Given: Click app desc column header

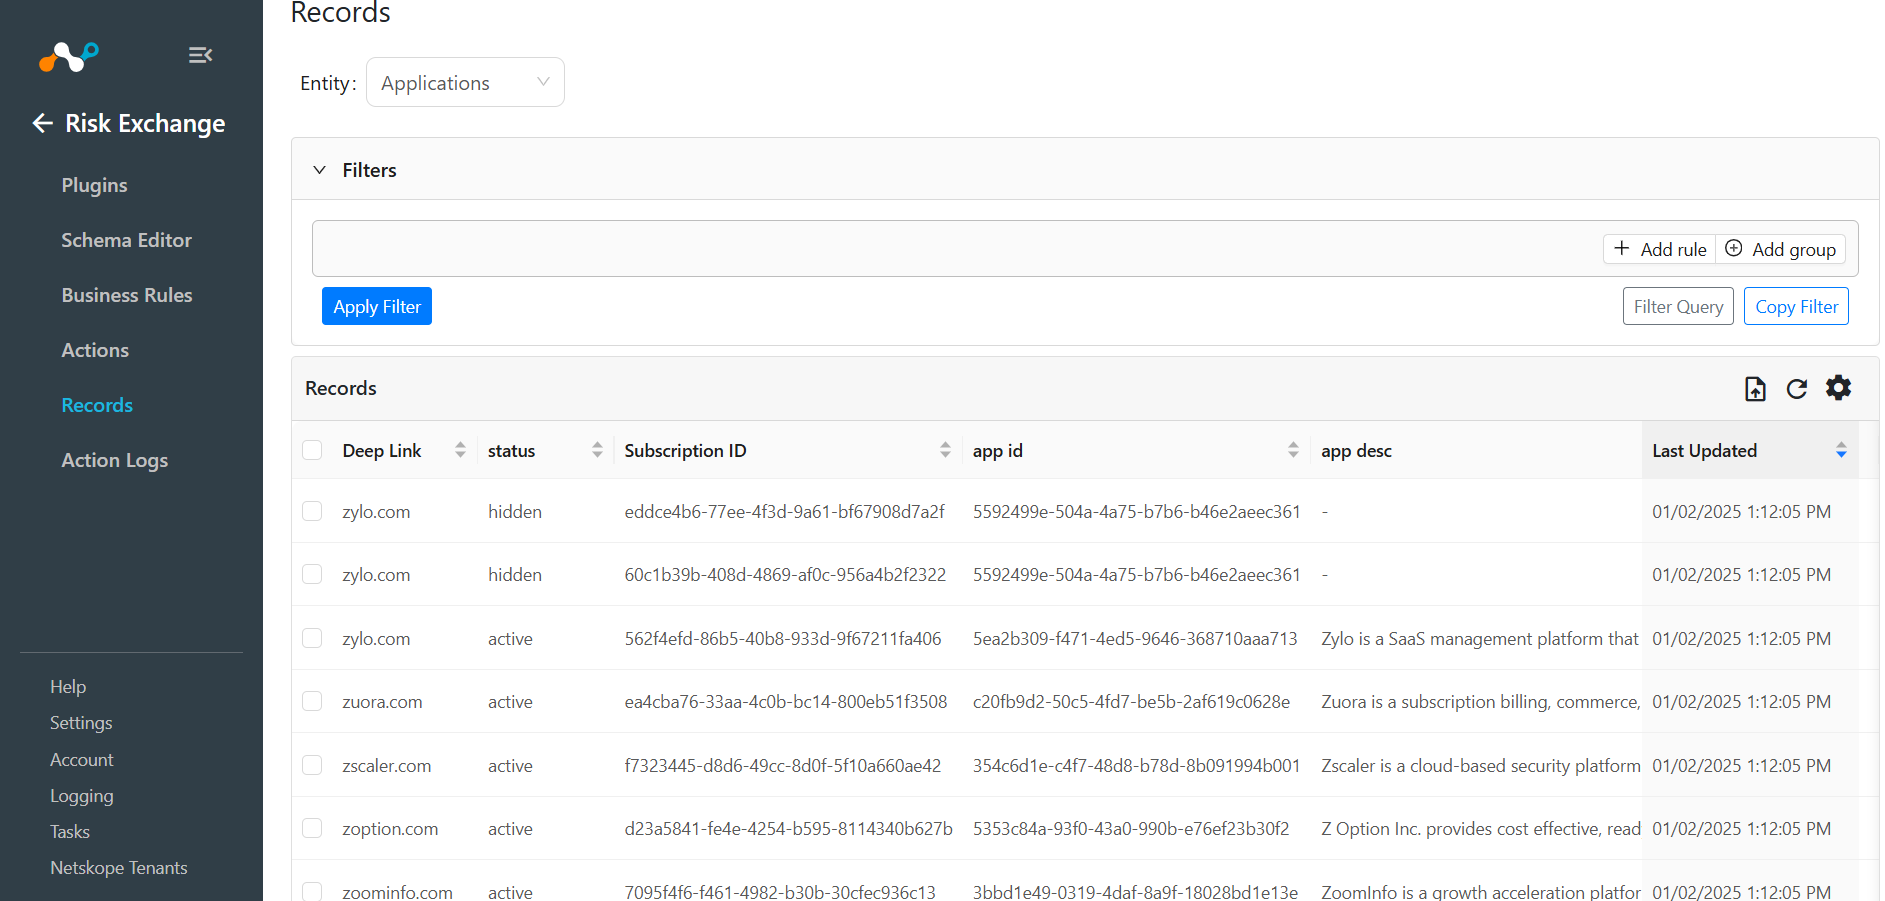Looking at the screenshot, I should 1356,451.
